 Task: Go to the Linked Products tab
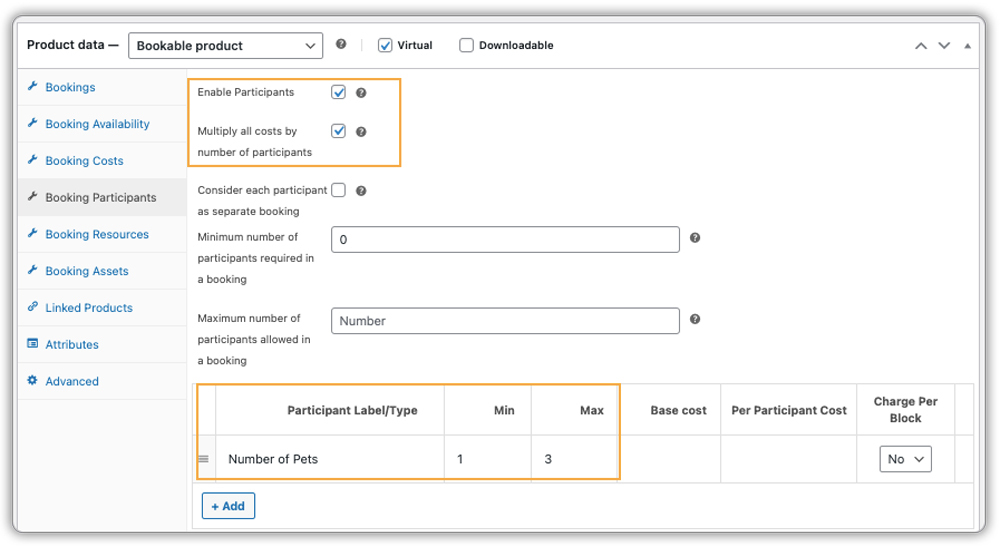tap(88, 308)
